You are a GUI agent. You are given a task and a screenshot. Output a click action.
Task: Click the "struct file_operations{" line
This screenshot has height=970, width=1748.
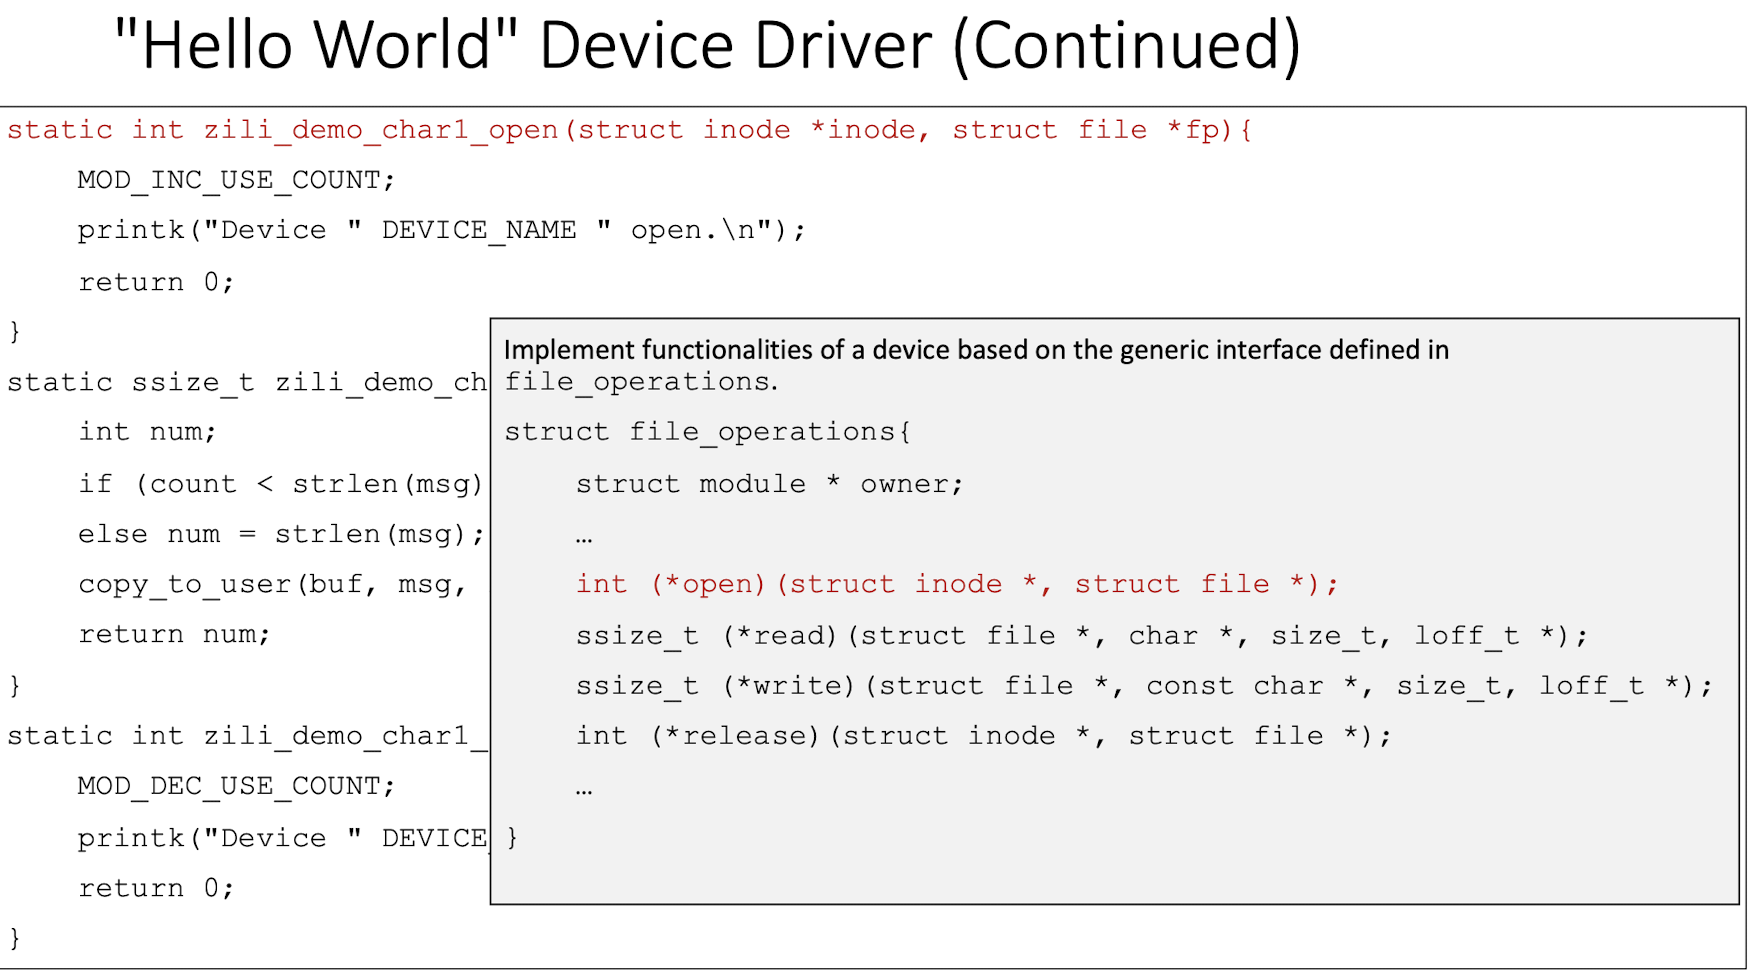pyautogui.click(x=707, y=432)
